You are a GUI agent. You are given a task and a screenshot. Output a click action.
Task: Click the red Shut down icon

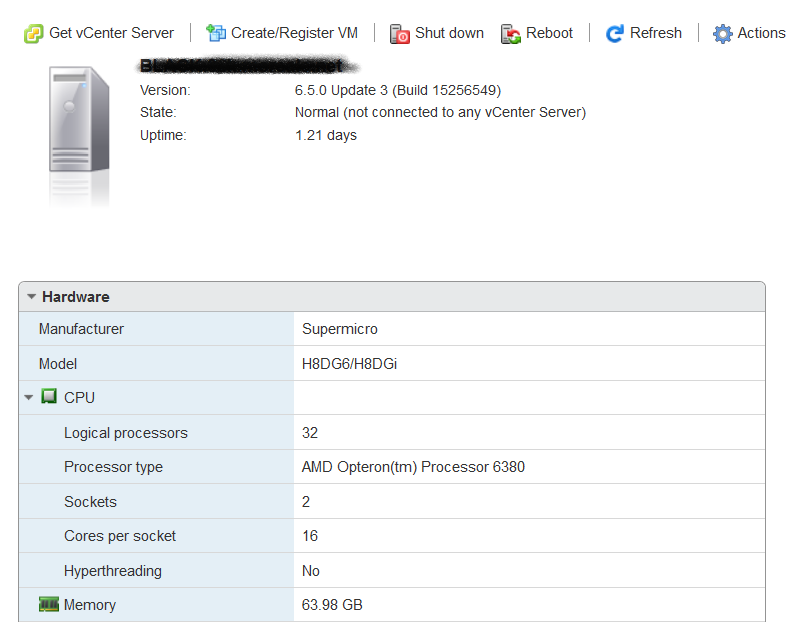(x=400, y=34)
